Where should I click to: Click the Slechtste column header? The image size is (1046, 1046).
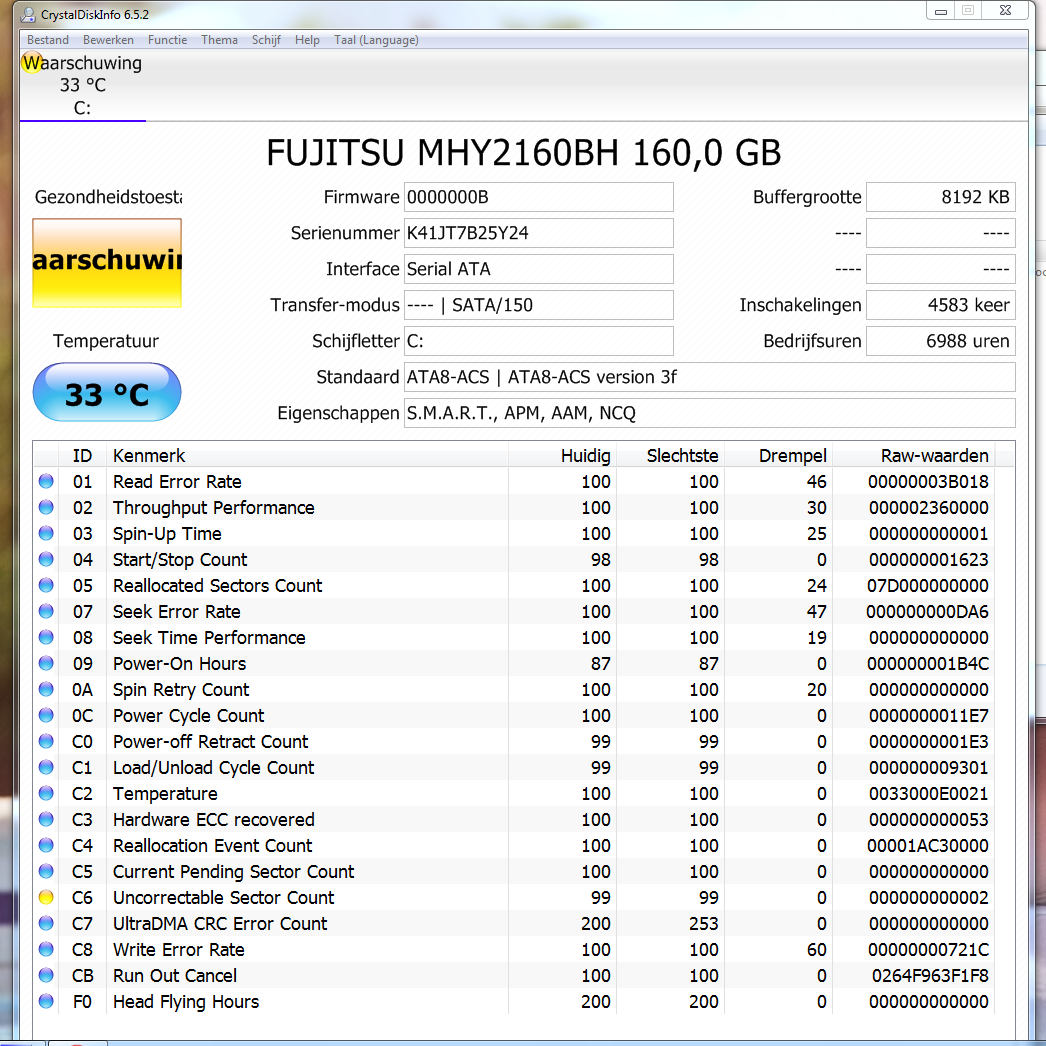click(670, 456)
